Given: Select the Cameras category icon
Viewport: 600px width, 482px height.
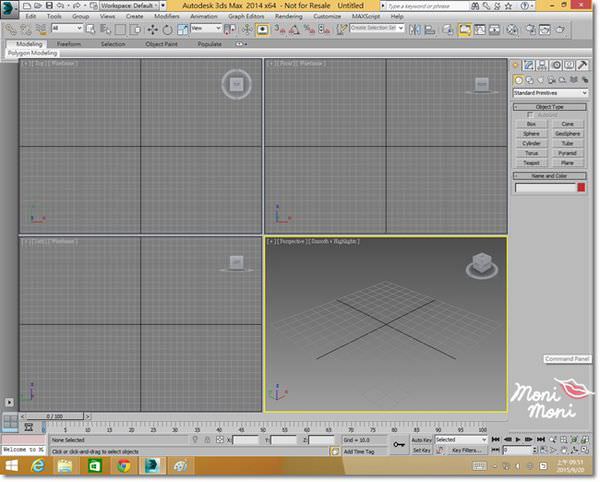Looking at the screenshot, I should point(552,79).
